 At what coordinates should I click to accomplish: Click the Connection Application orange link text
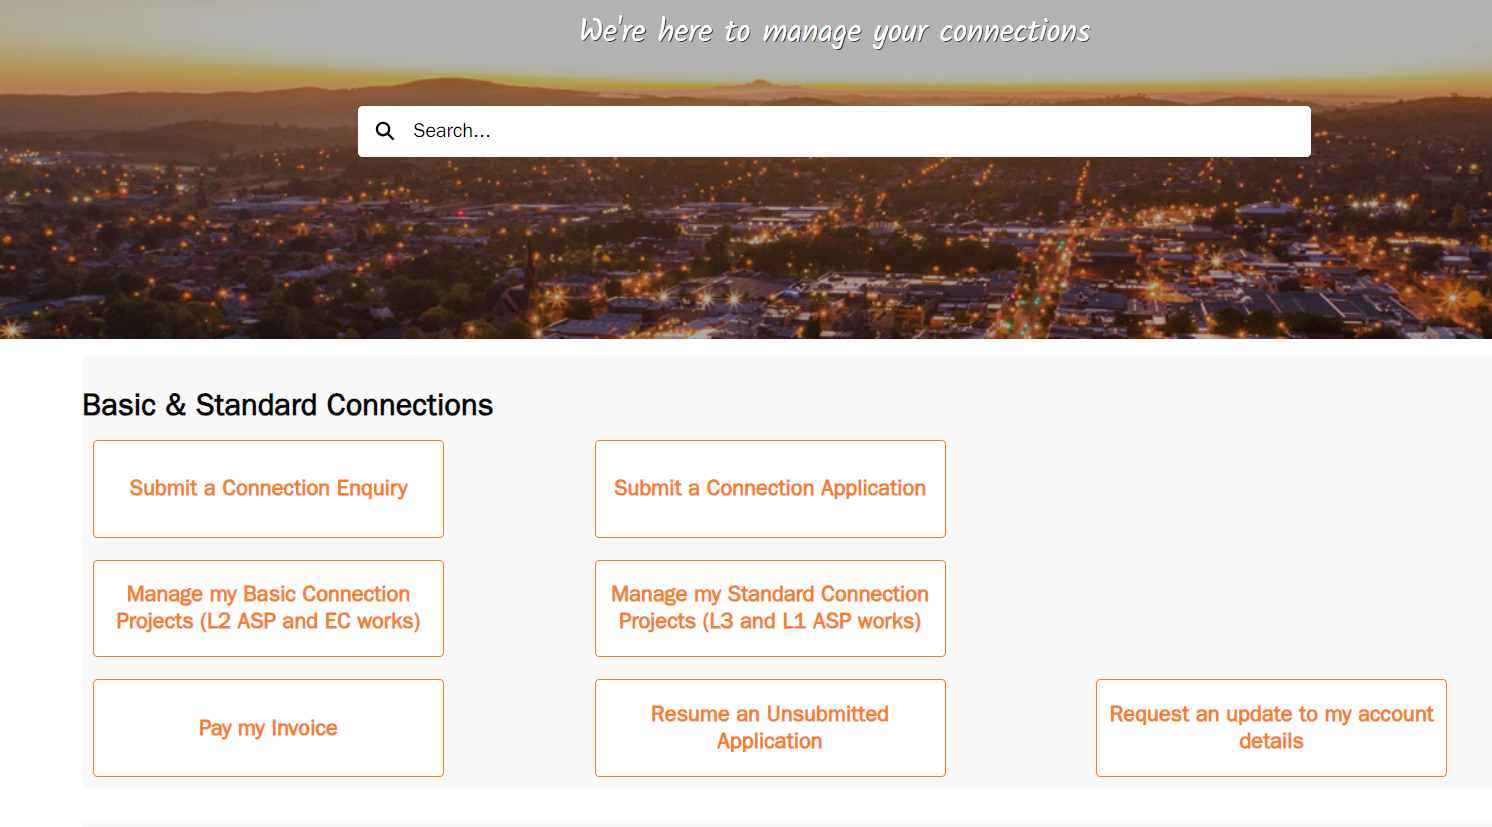point(770,488)
